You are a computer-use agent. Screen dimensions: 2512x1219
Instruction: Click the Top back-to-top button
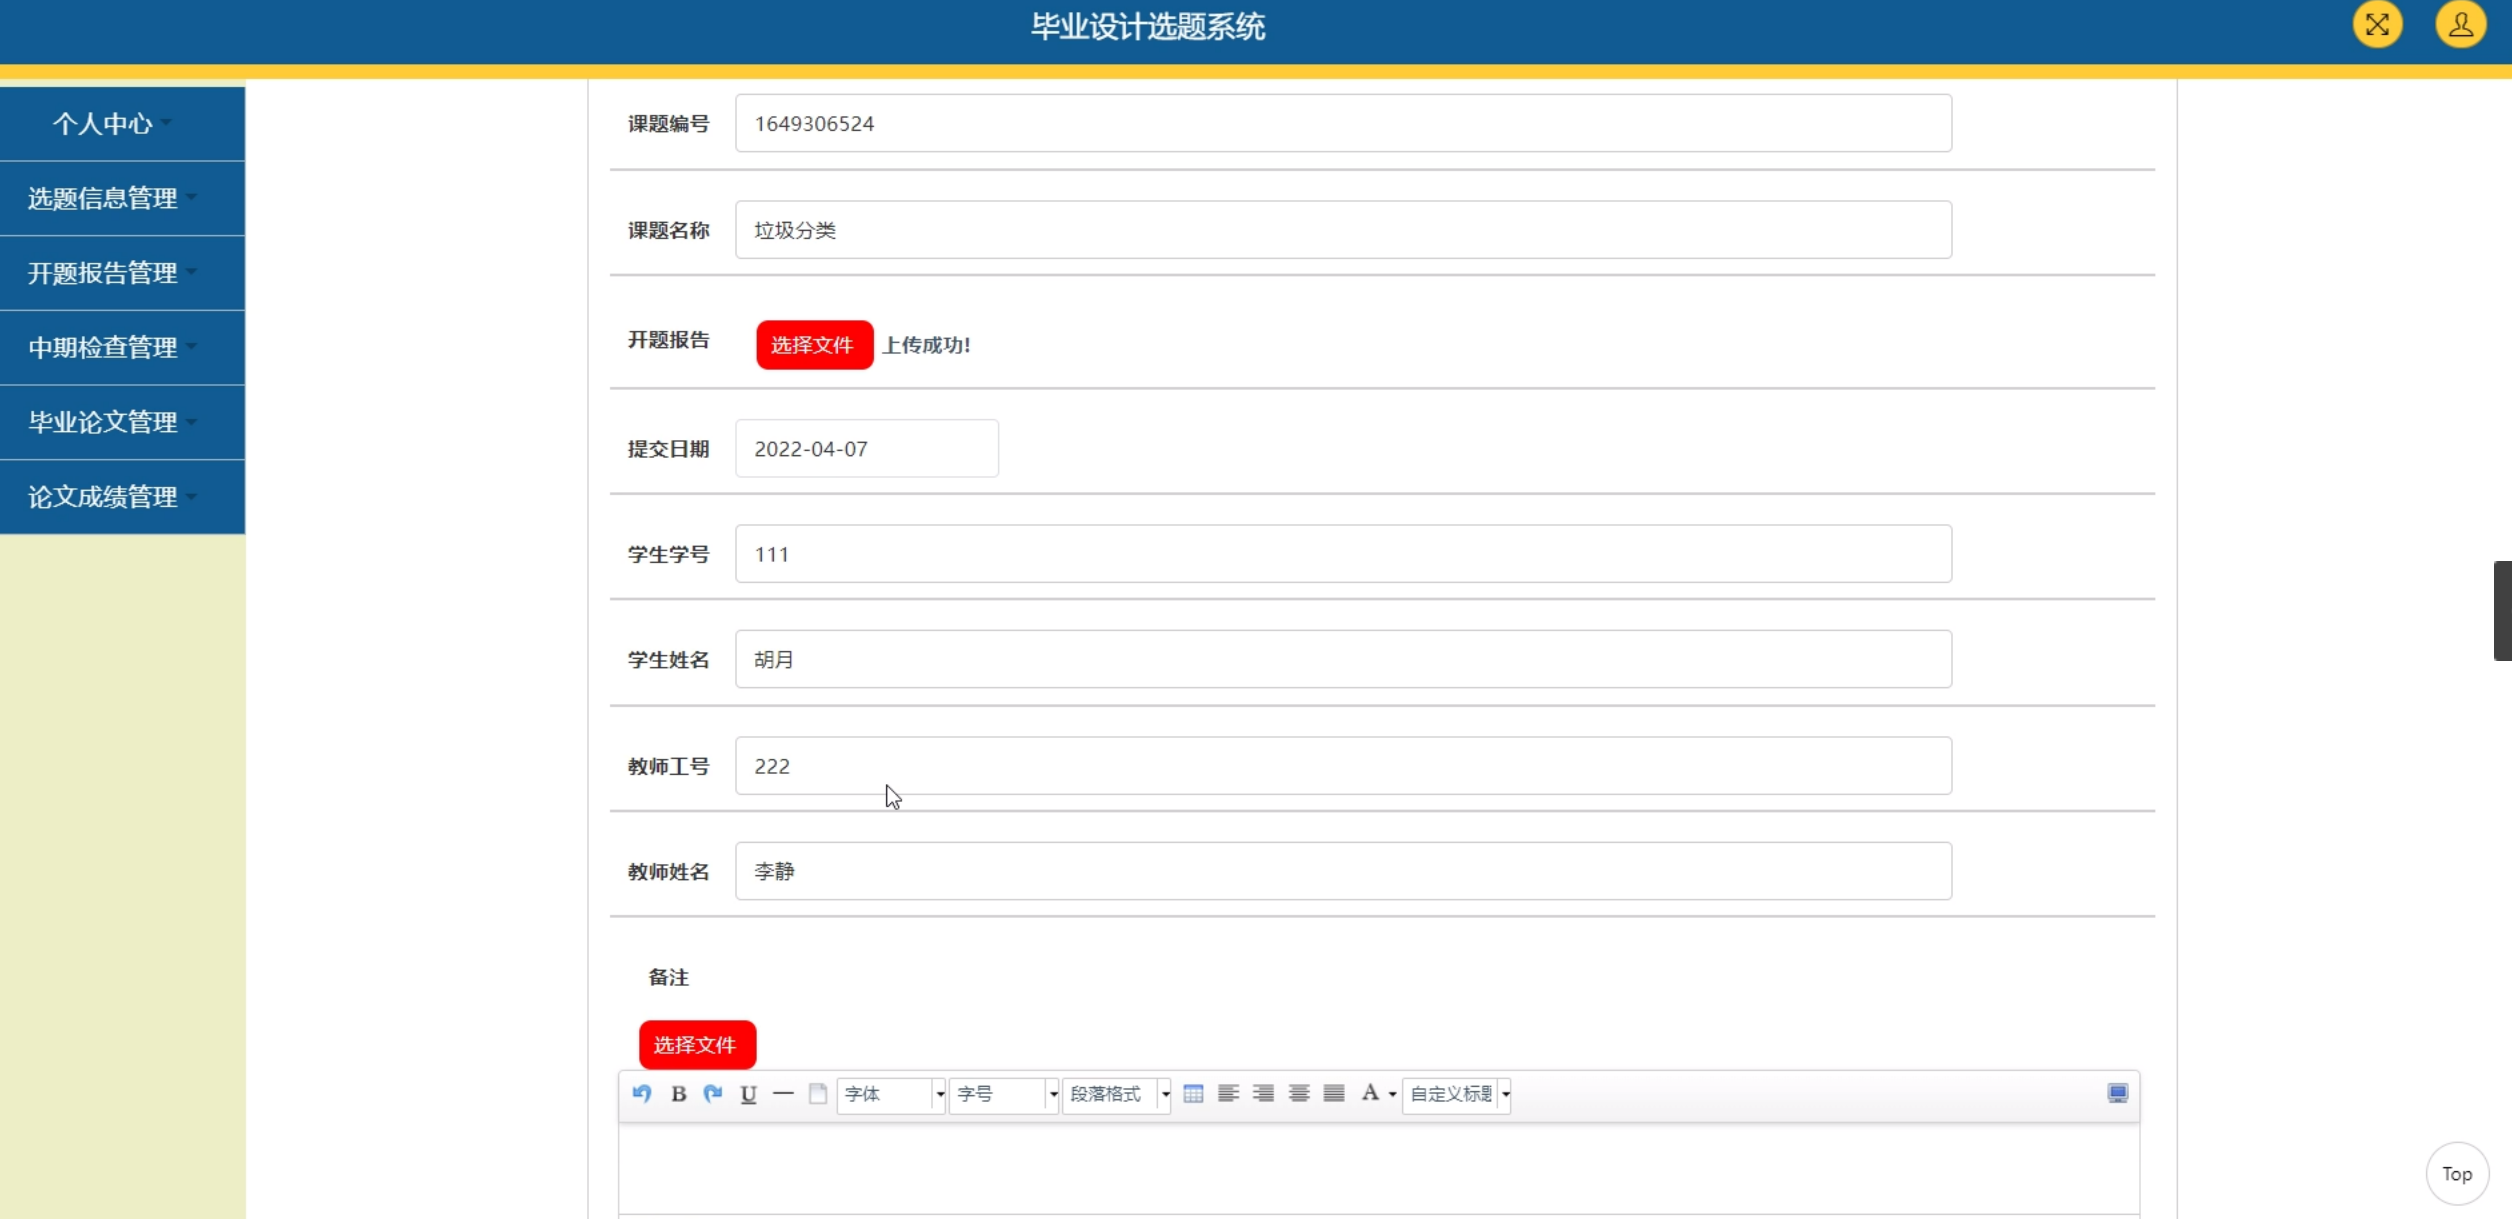[x=2457, y=1174]
